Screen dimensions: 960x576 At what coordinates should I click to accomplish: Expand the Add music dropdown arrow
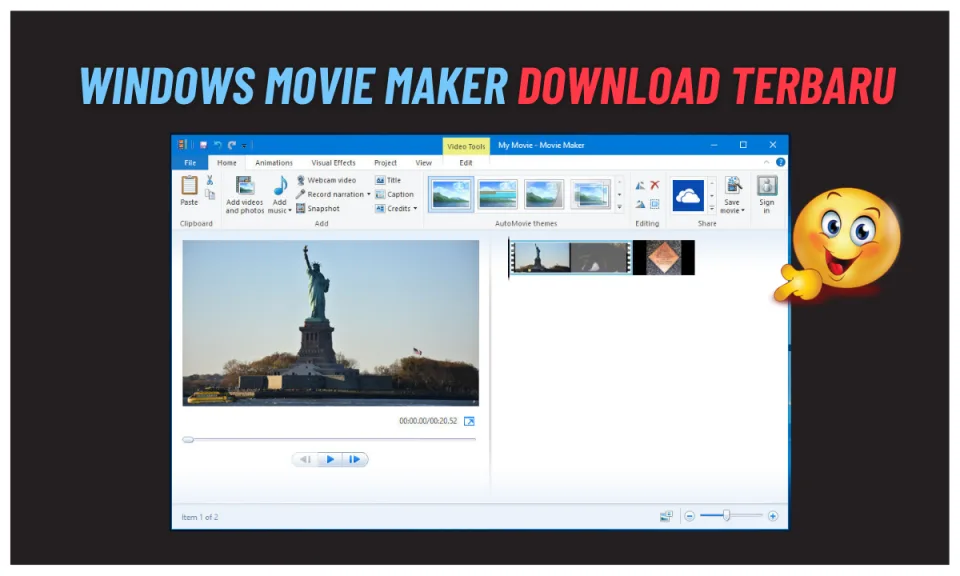coord(290,211)
